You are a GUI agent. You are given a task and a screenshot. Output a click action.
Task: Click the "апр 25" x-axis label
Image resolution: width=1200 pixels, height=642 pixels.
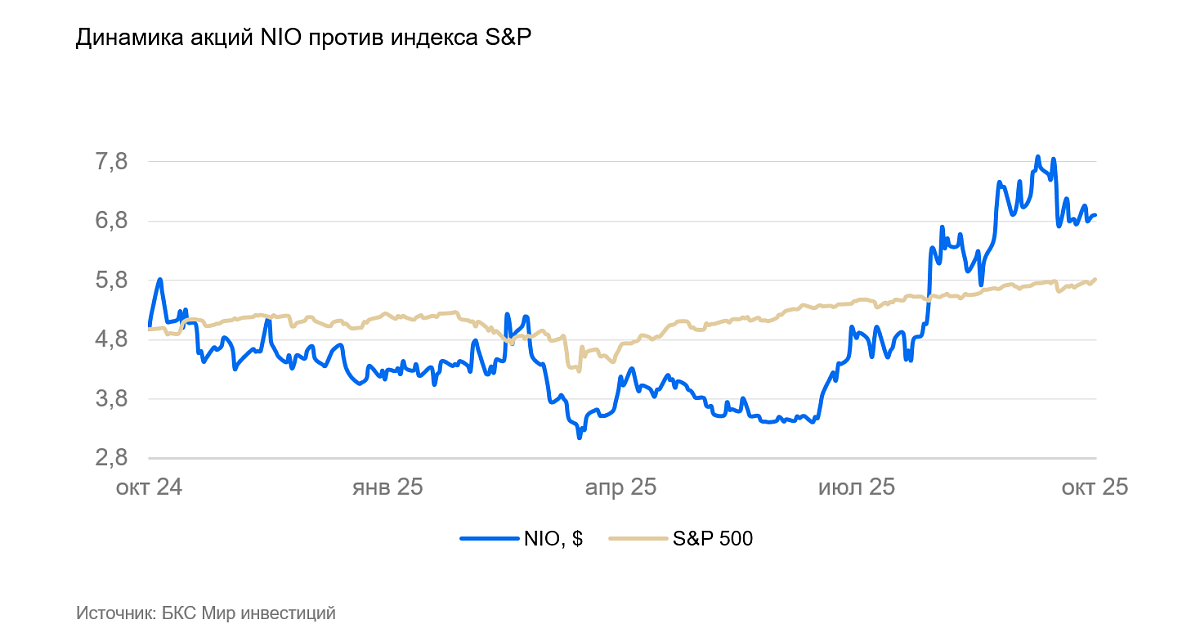[x=621, y=487]
